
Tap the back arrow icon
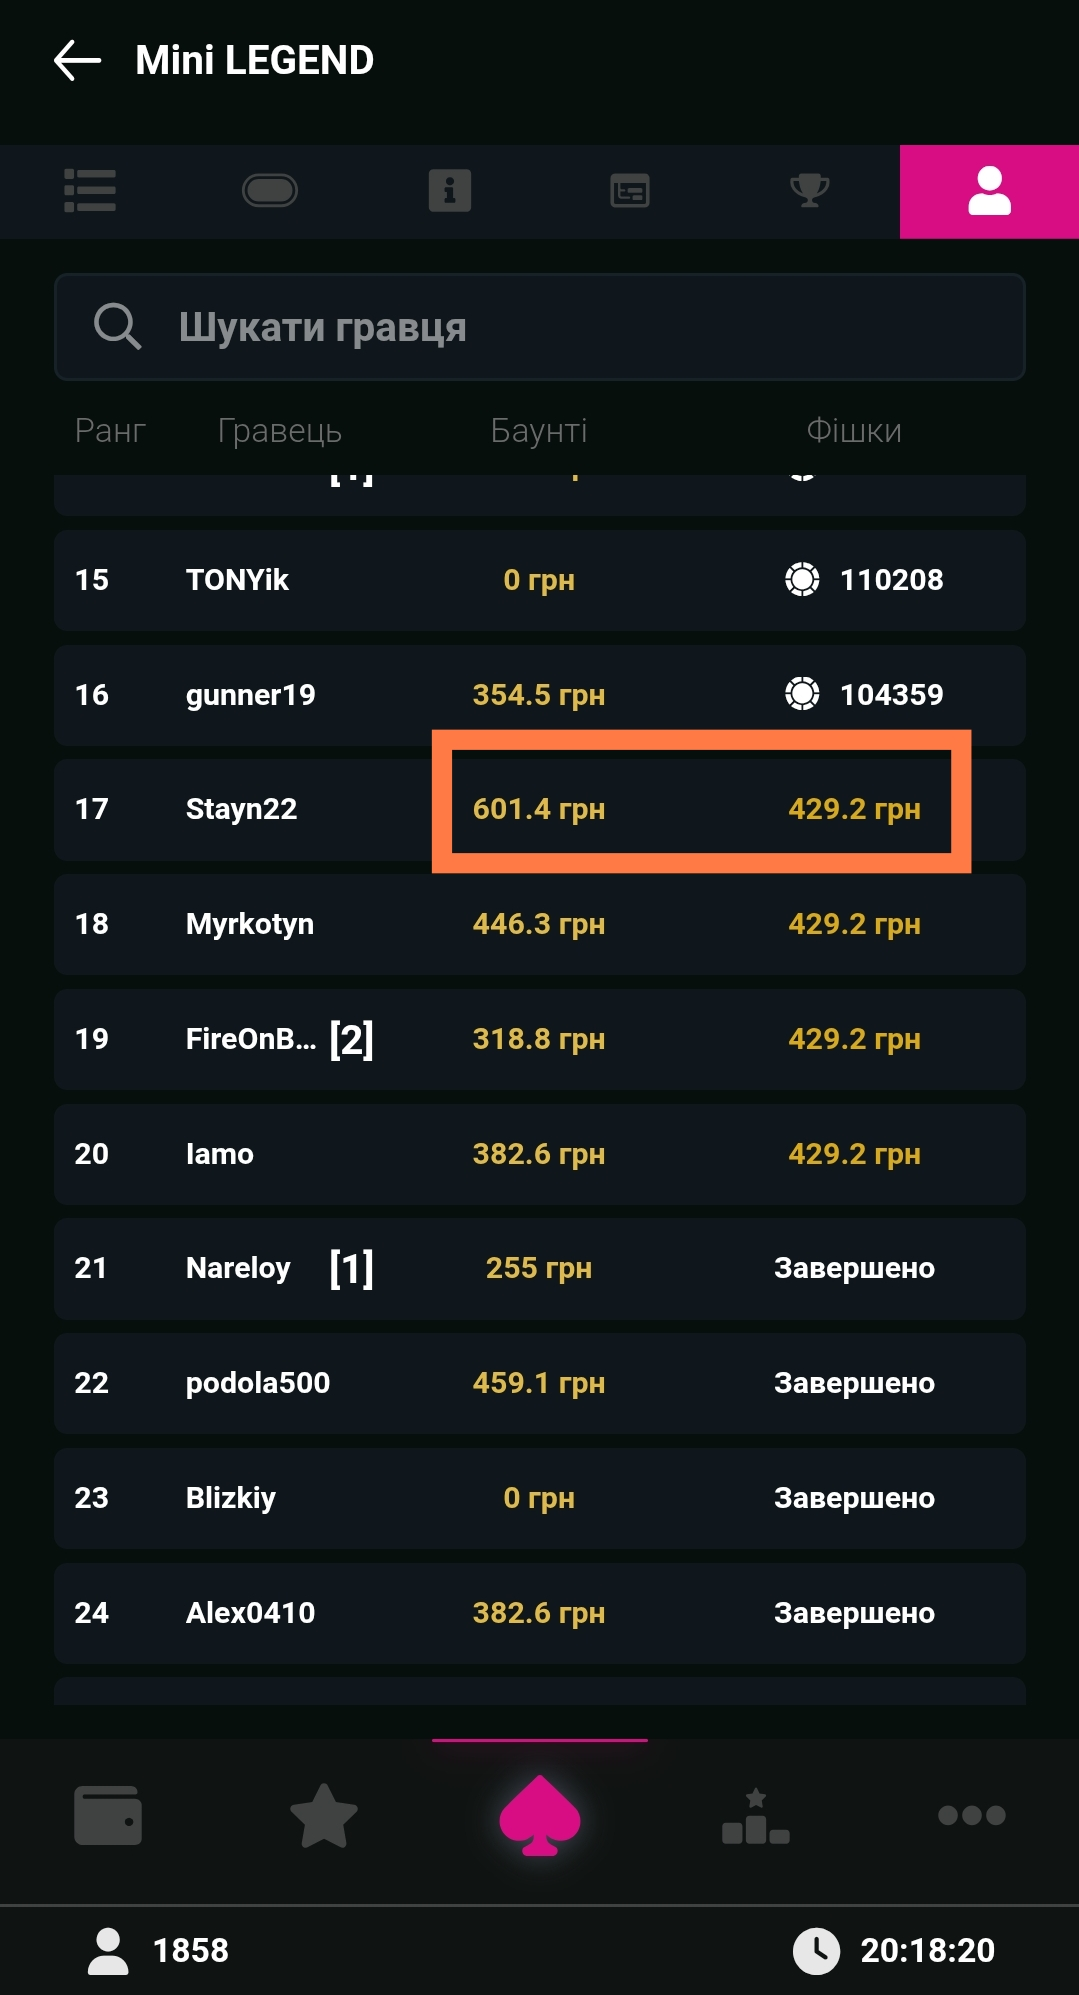78,60
